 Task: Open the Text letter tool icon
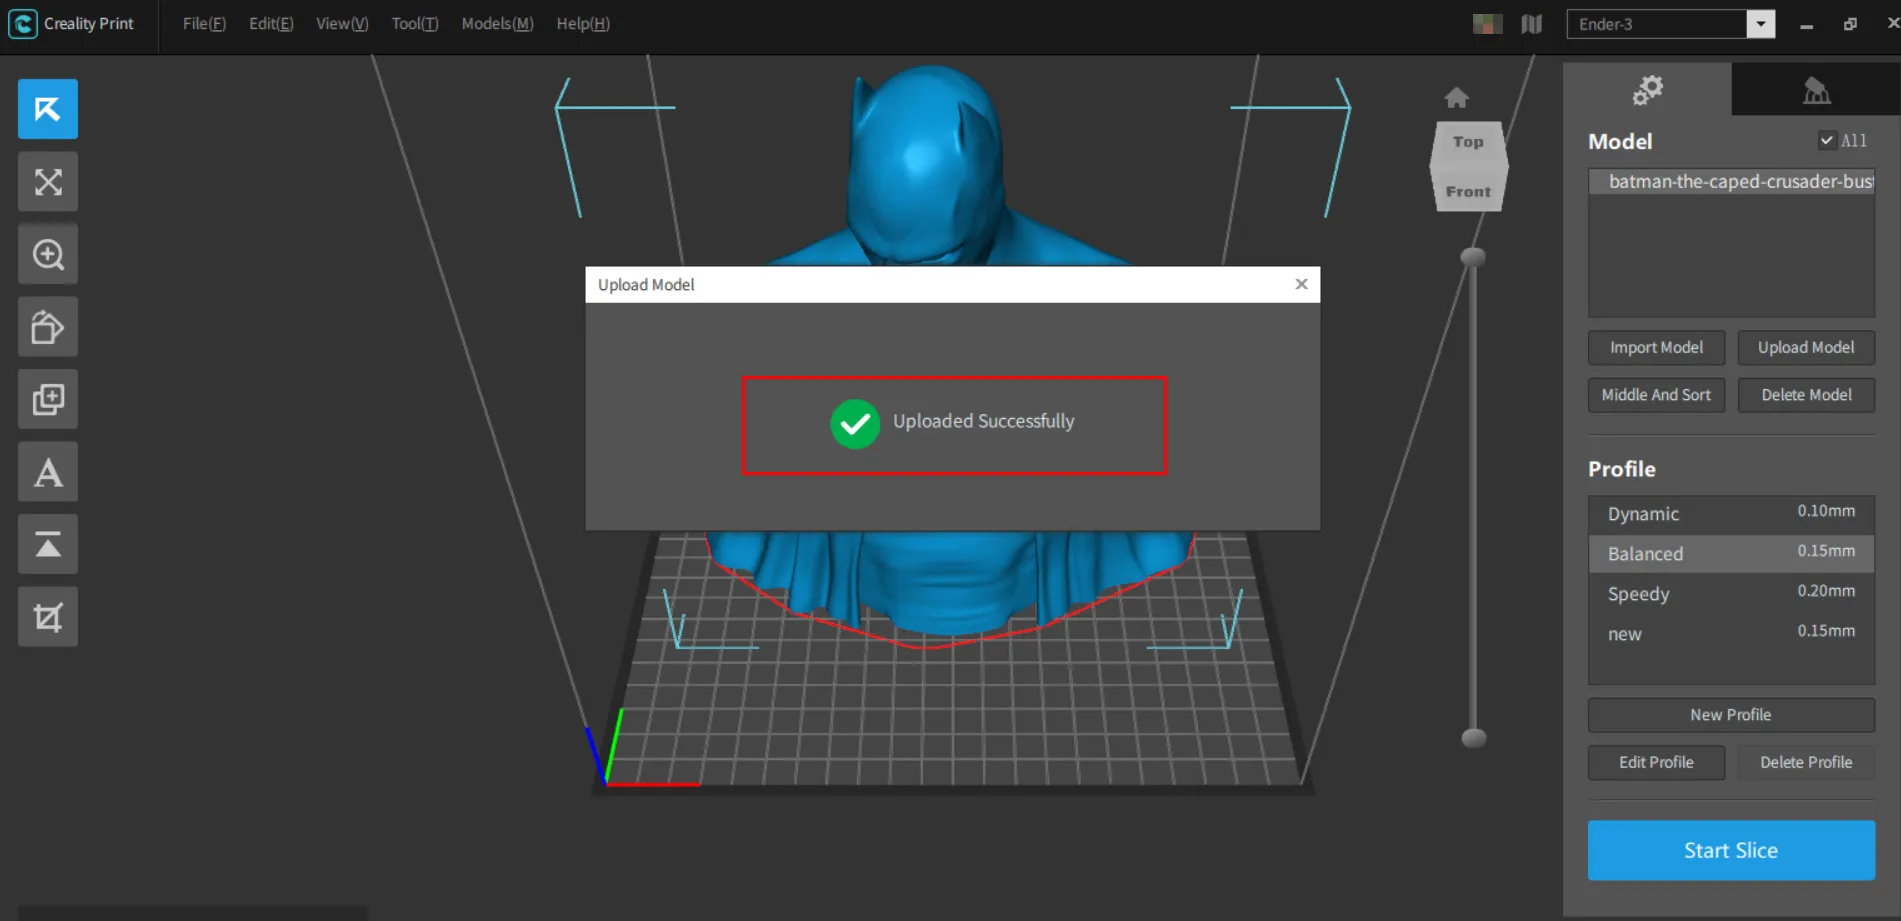click(48, 472)
